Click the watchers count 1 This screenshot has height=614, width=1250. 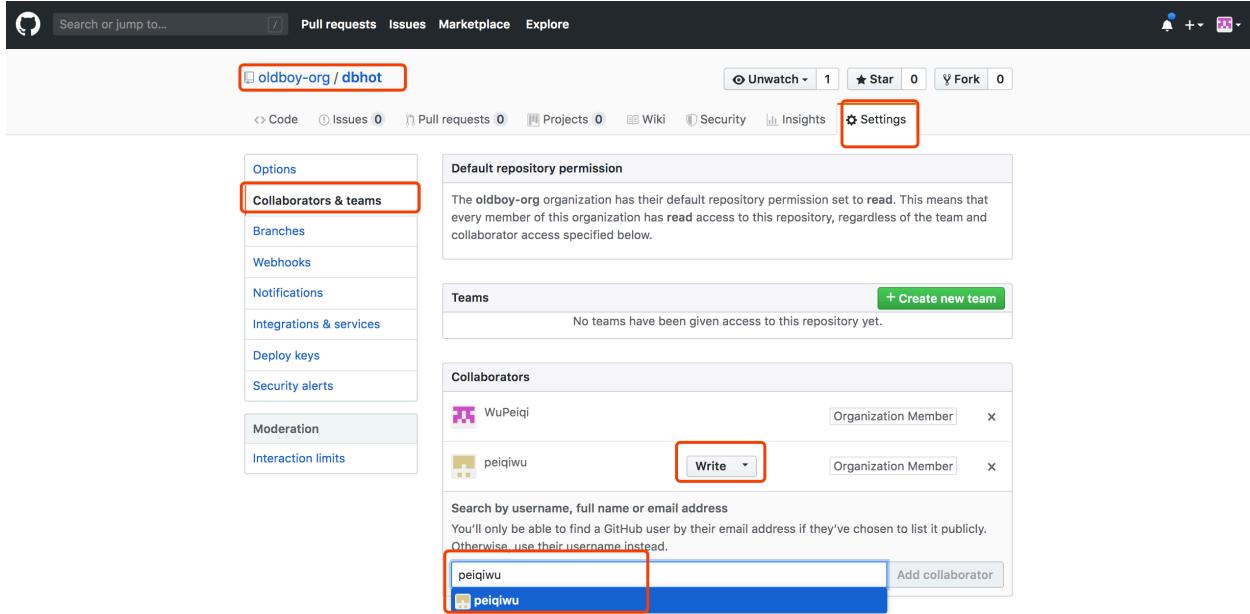tap(828, 78)
